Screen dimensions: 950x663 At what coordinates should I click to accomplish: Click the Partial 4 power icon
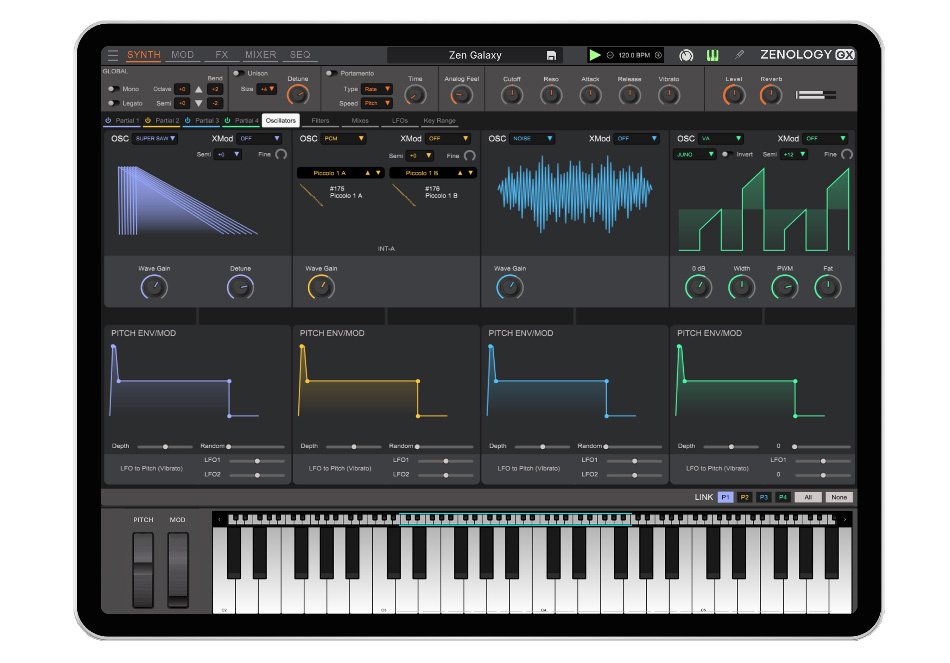(227, 120)
